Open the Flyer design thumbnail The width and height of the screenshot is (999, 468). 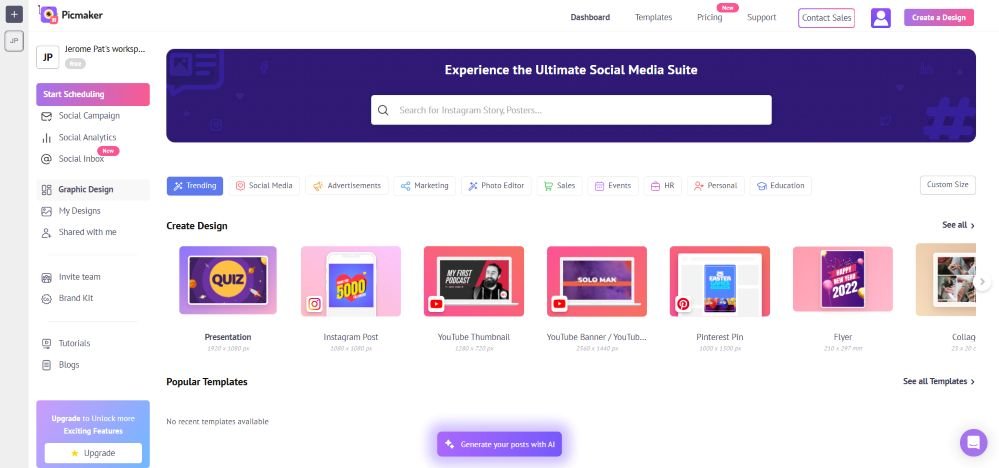click(842, 280)
